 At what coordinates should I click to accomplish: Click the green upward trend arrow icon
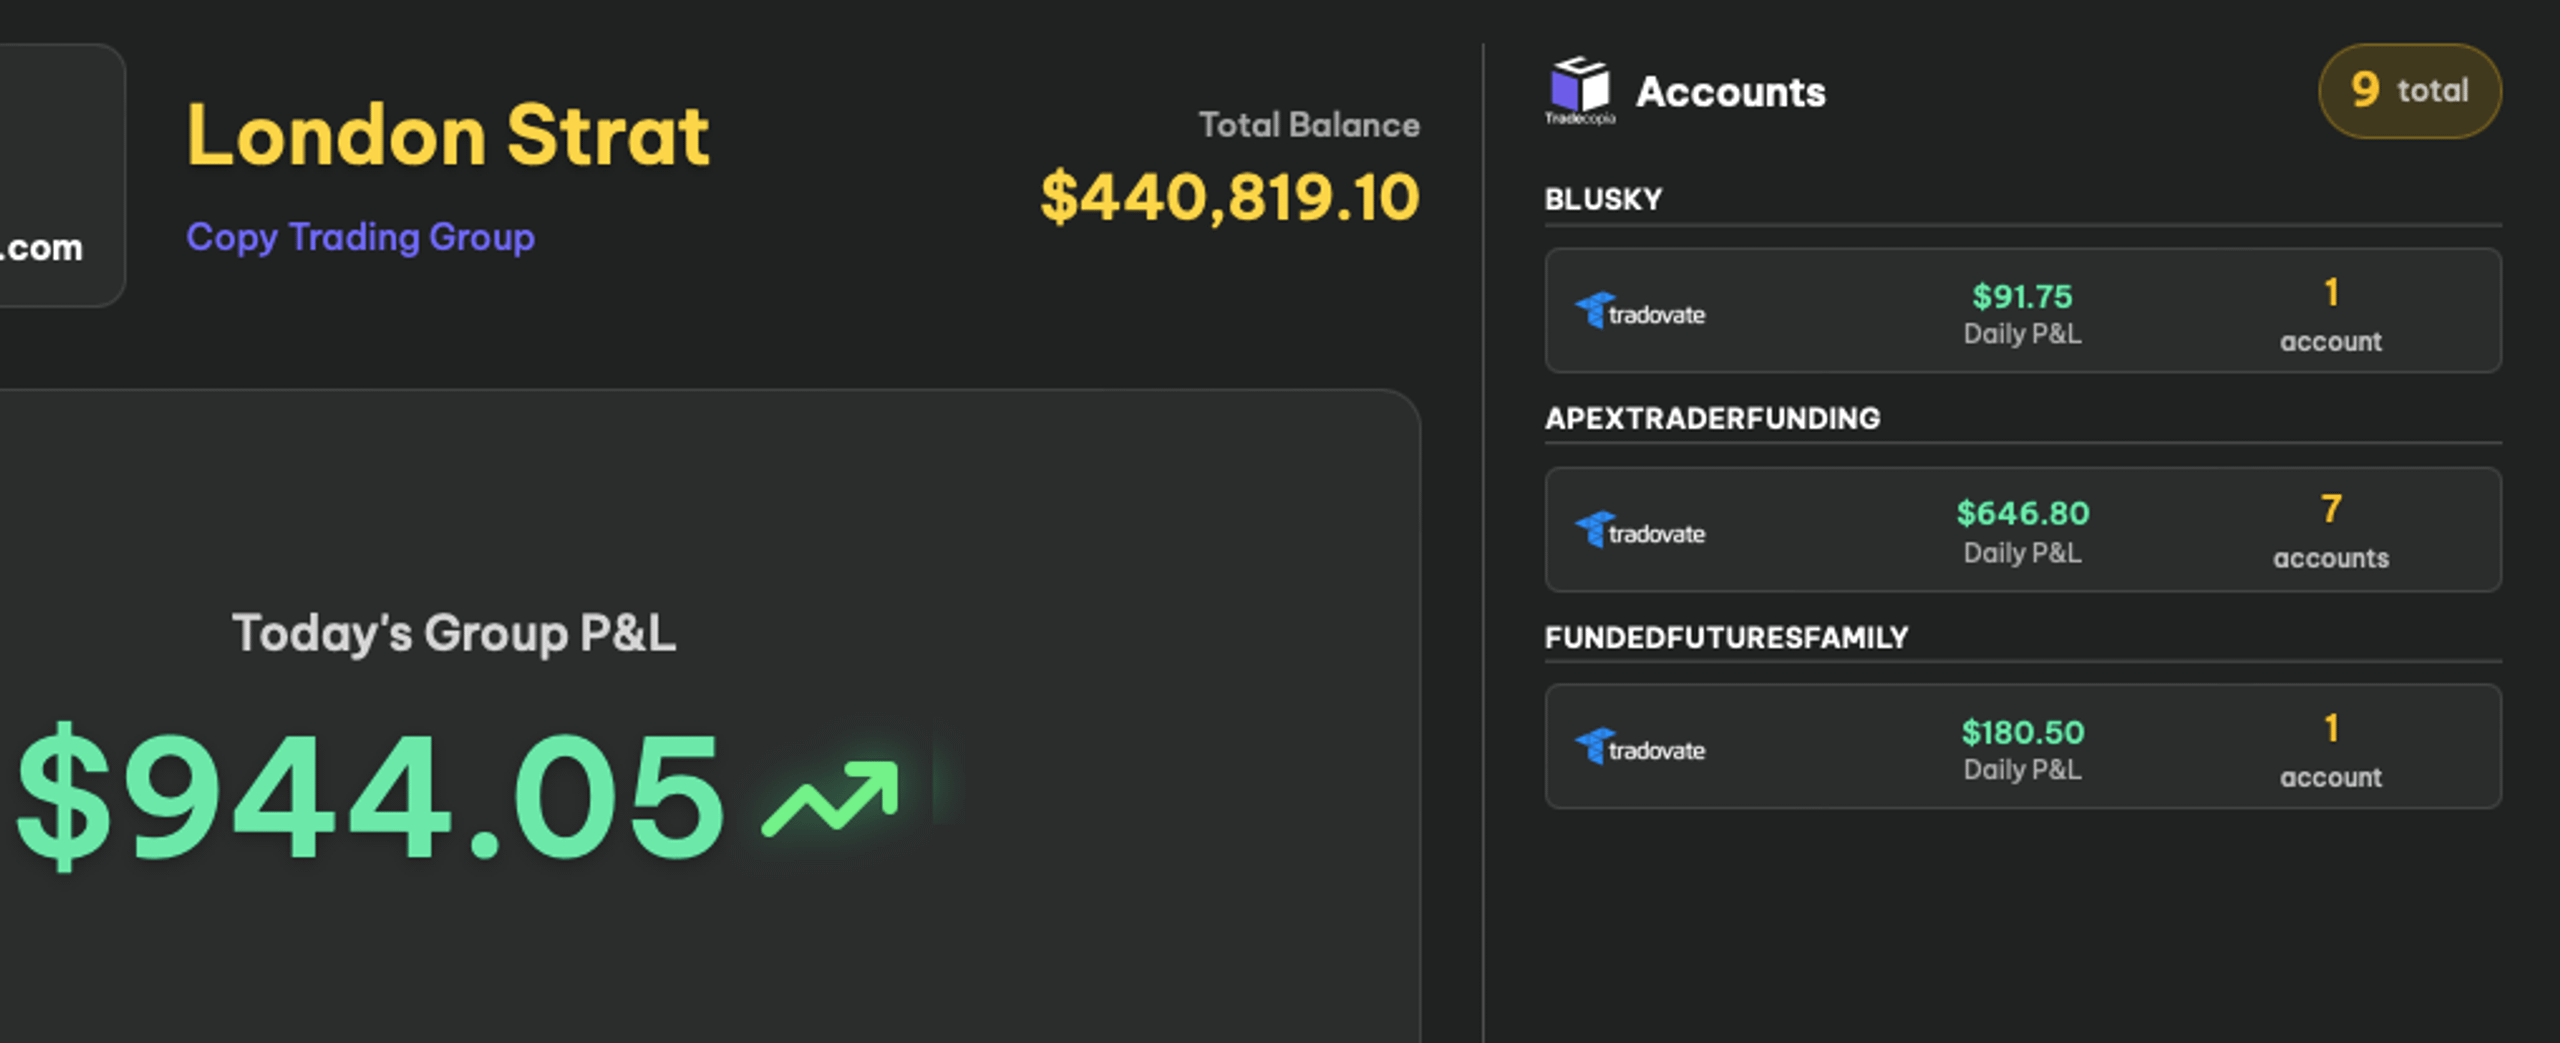click(x=830, y=798)
